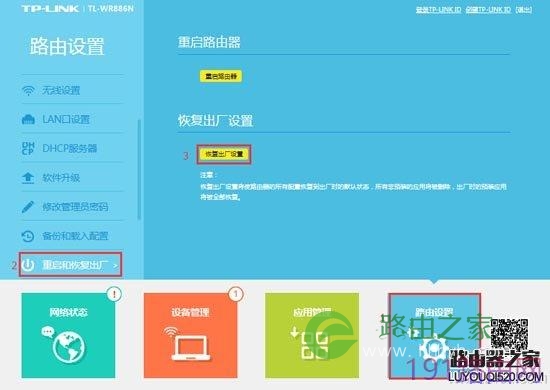
Task: Switch to the 路由设置 bottom tile
Action: point(434,336)
